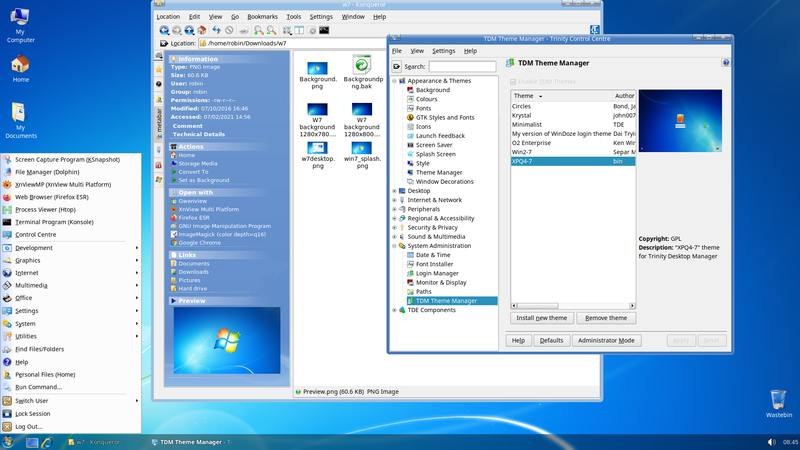The height and width of the screenshot is (450, 800).
Task: Select the w7desktop.png file icon
Action: point(317,148)
